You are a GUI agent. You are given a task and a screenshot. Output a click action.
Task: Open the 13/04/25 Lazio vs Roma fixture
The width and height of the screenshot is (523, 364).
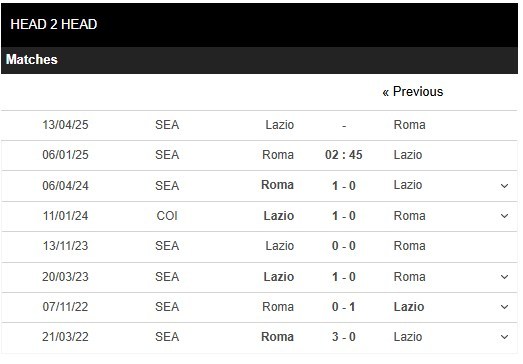259,125
